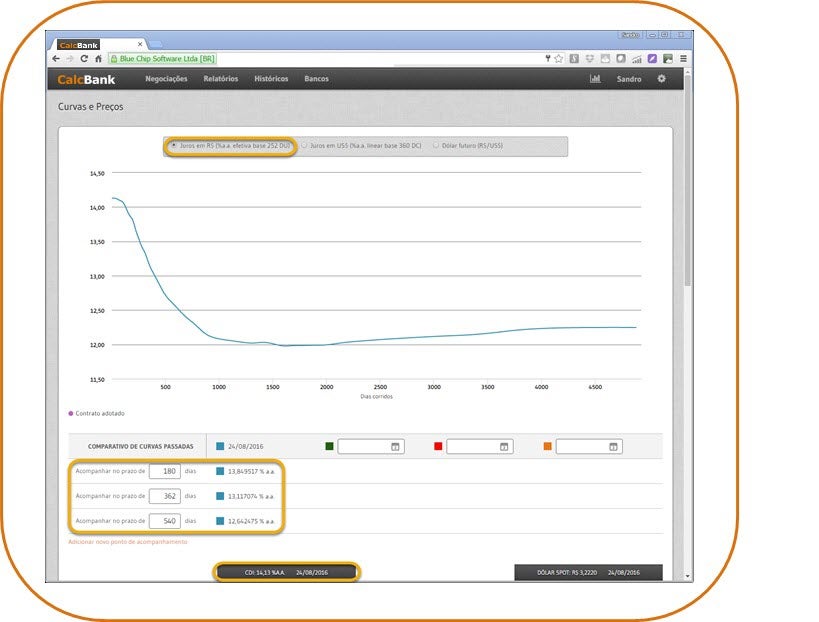819x622 pixels.
Task: Click the browser home button
Action: tap(98, 59)
